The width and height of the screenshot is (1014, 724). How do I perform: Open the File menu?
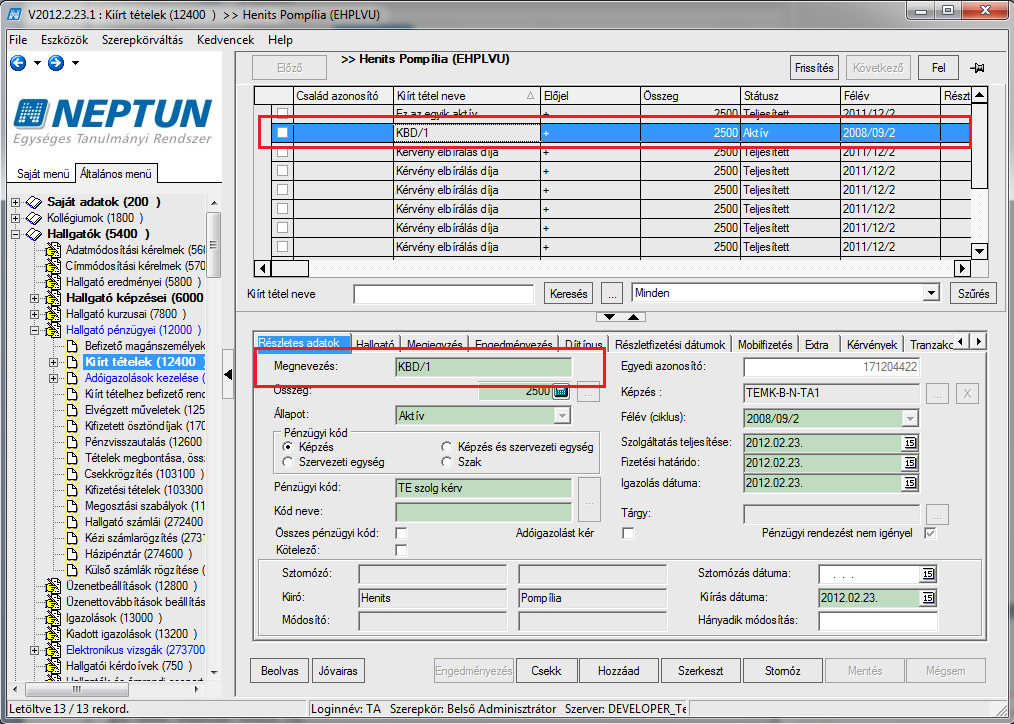point(18,40)
